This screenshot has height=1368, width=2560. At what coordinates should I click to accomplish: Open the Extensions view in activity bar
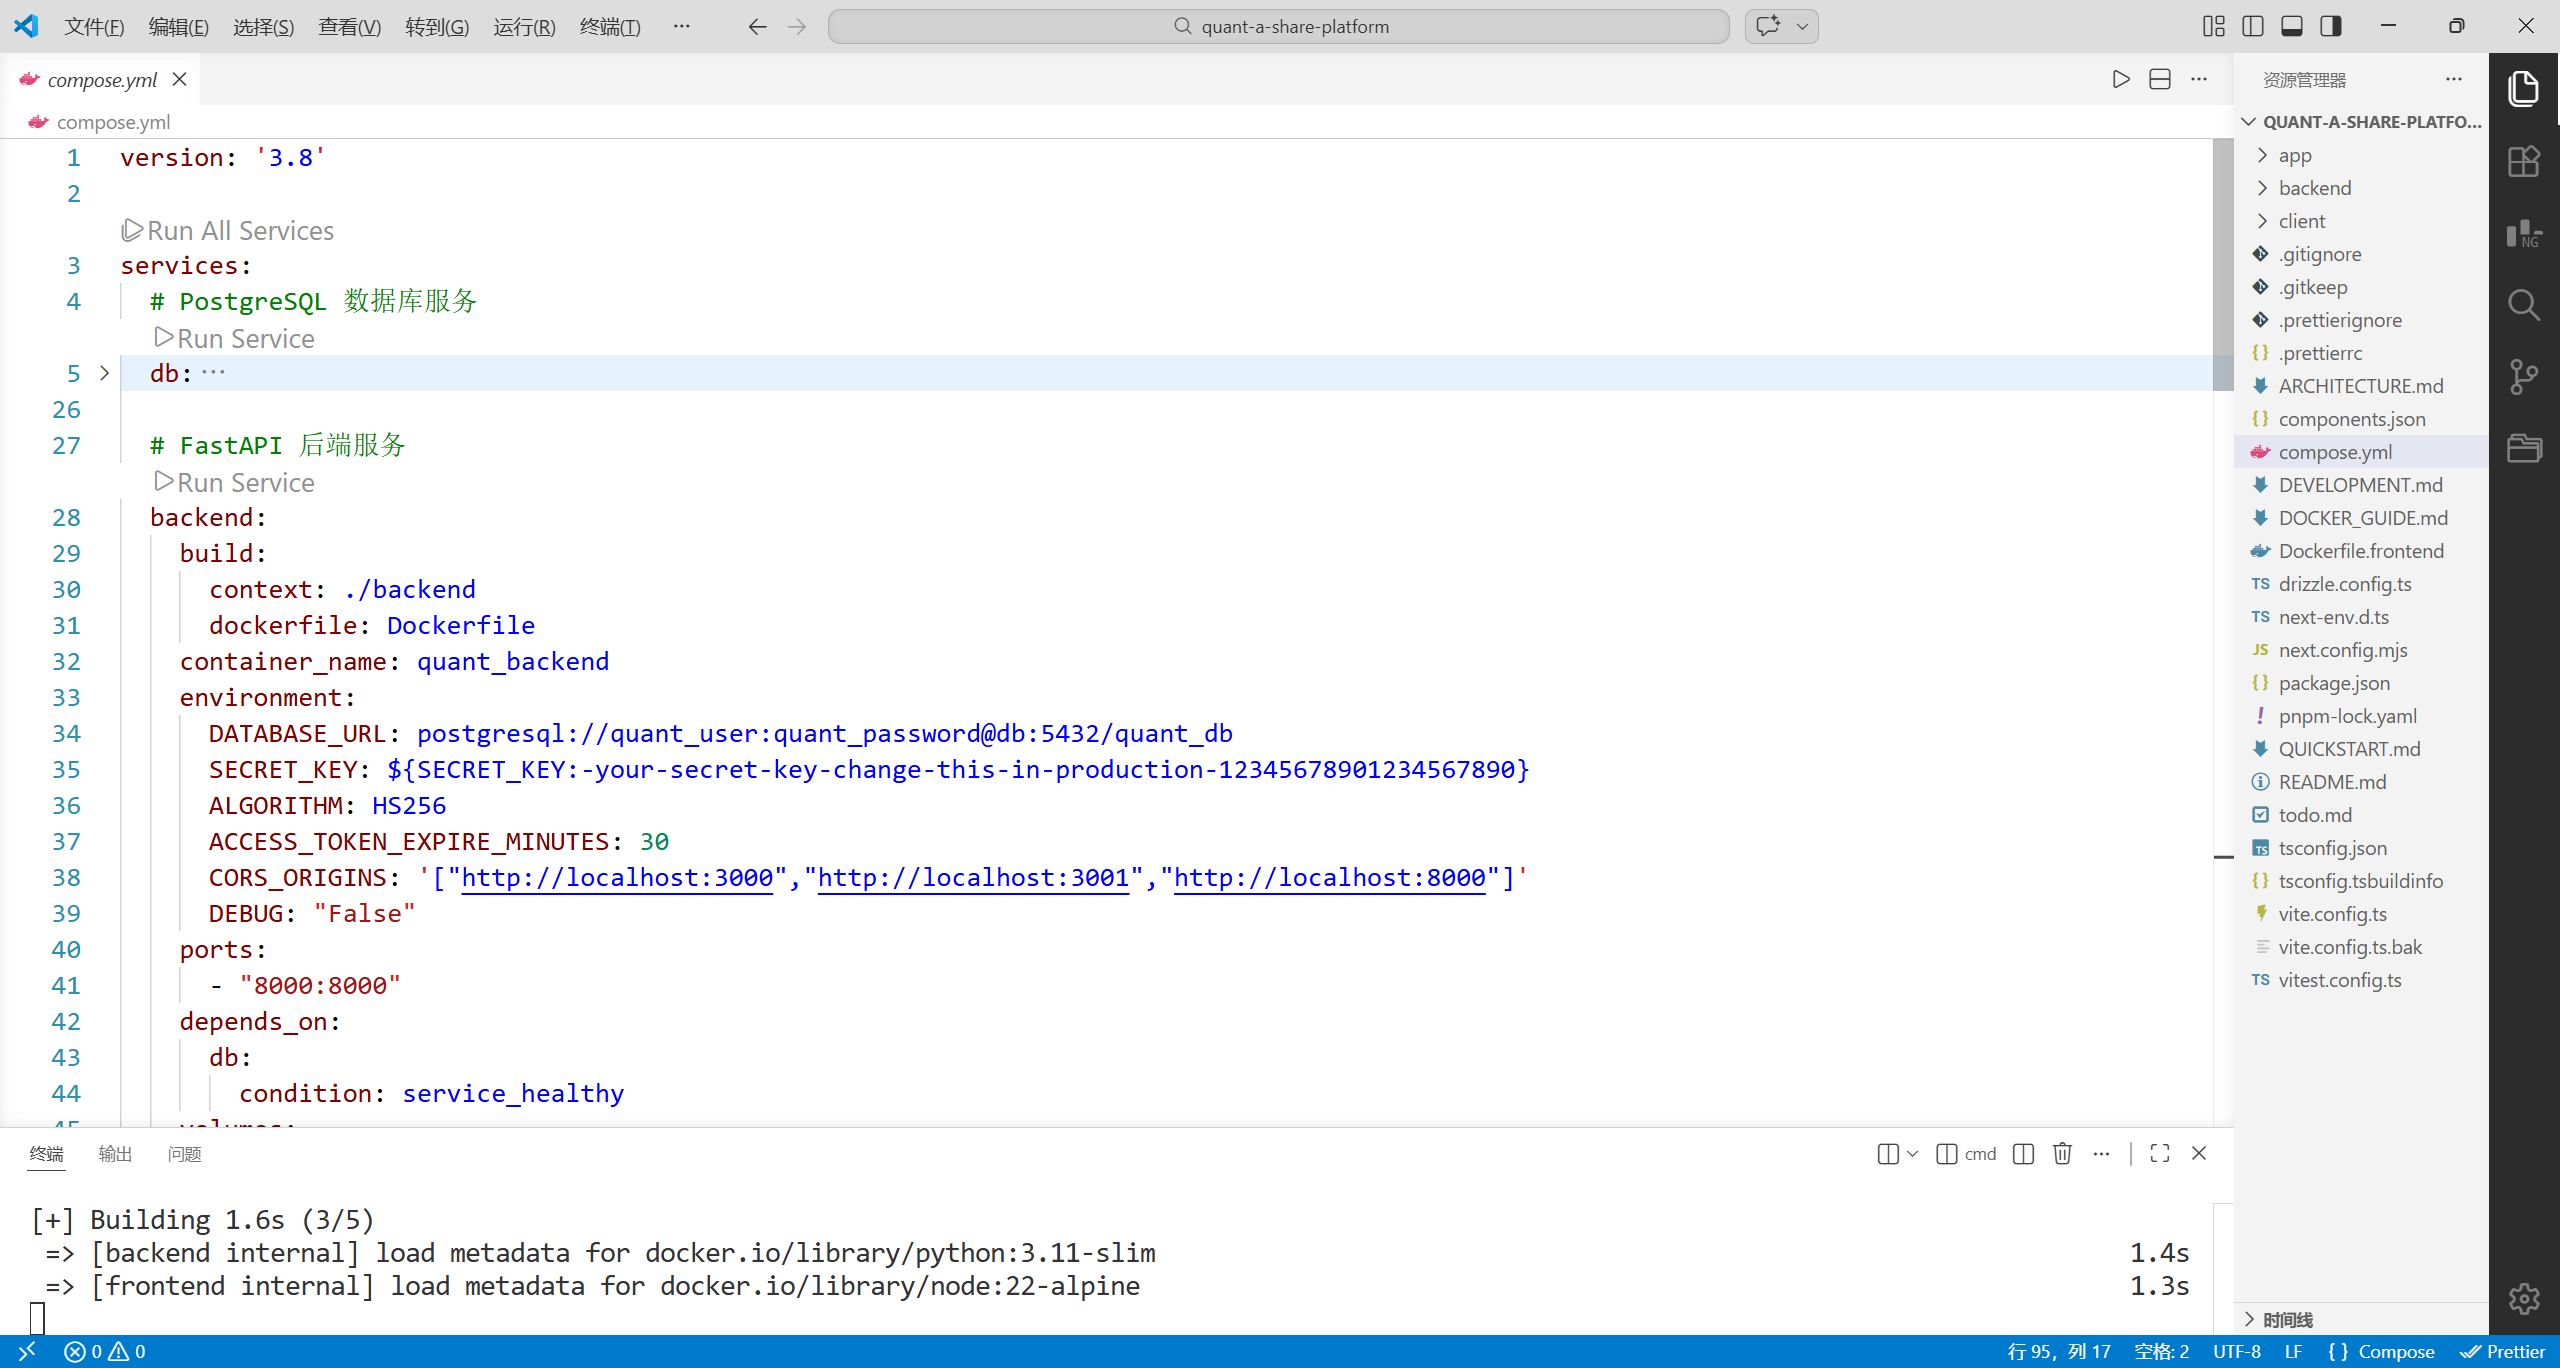click(x=2523, y=162)
